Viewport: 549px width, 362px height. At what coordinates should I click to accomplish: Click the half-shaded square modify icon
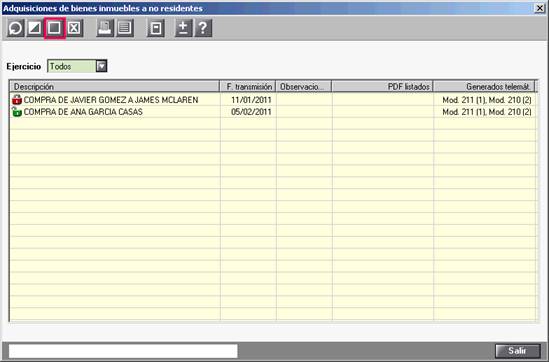(35, 28)
